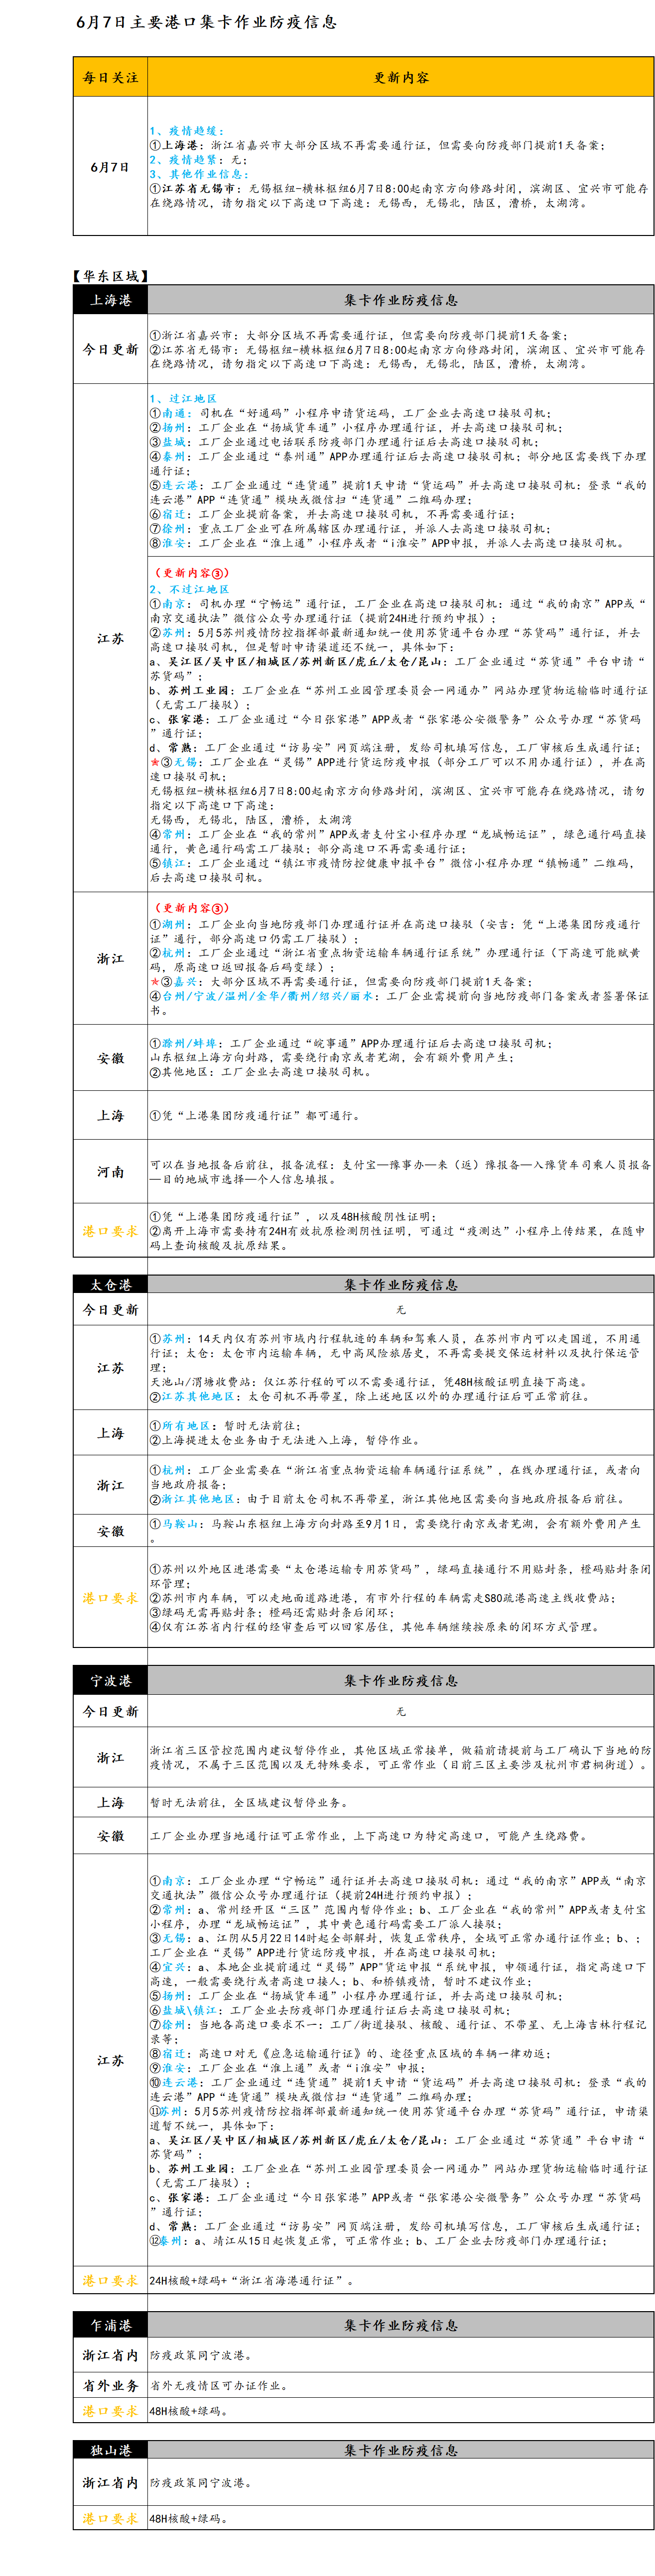Click the 上海港 black header cell
Screen dimensions: 655x2576
pos(110,300)
